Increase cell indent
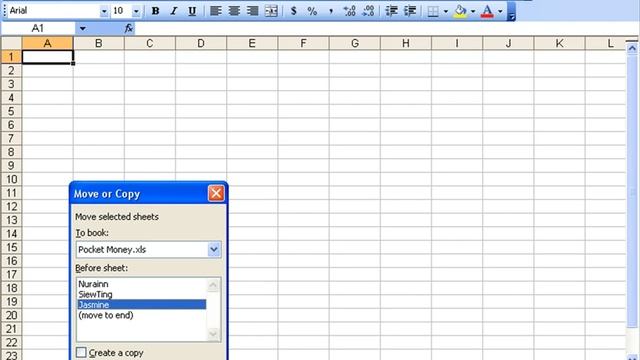Screen dimensions: 640x360 pyautogui.click(x=410, y=11)
